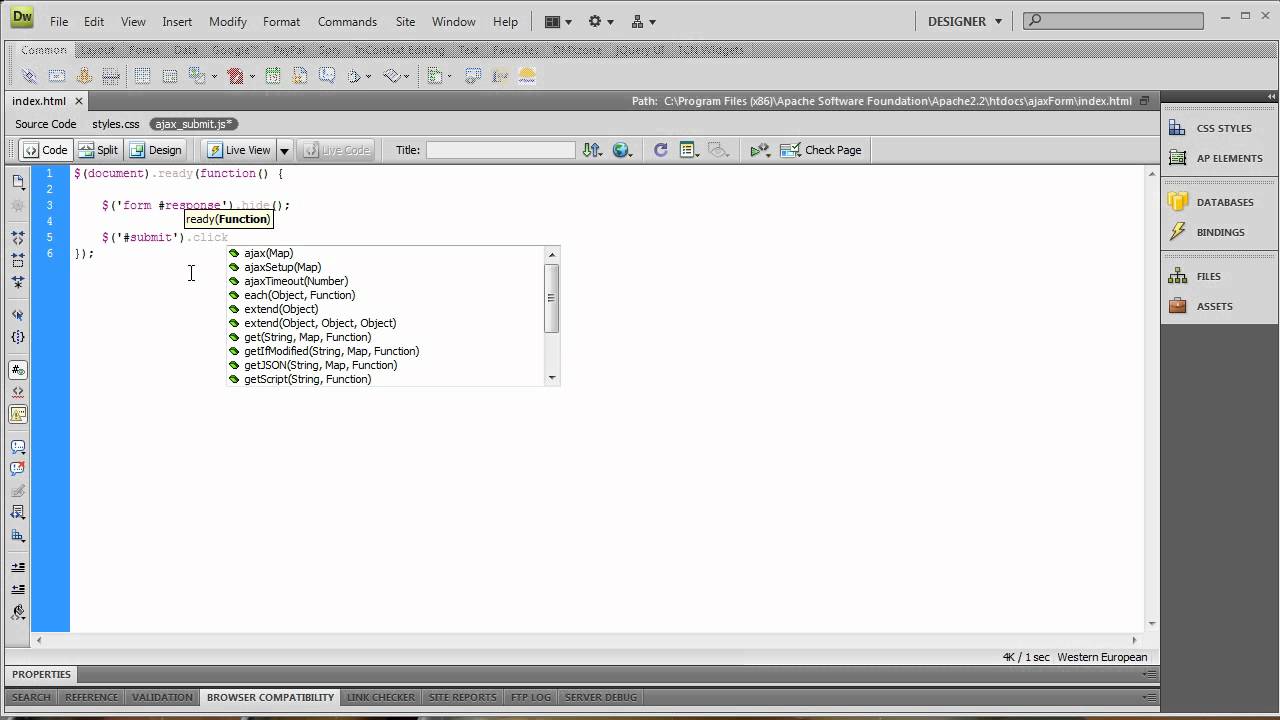Switch to Split view

tap(98, 150)
